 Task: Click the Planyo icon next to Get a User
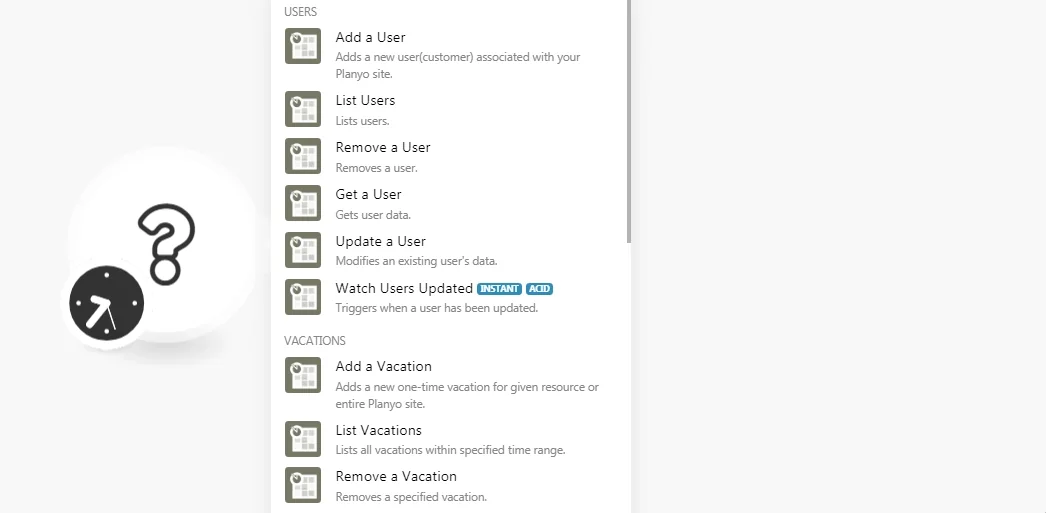point(303,203)
